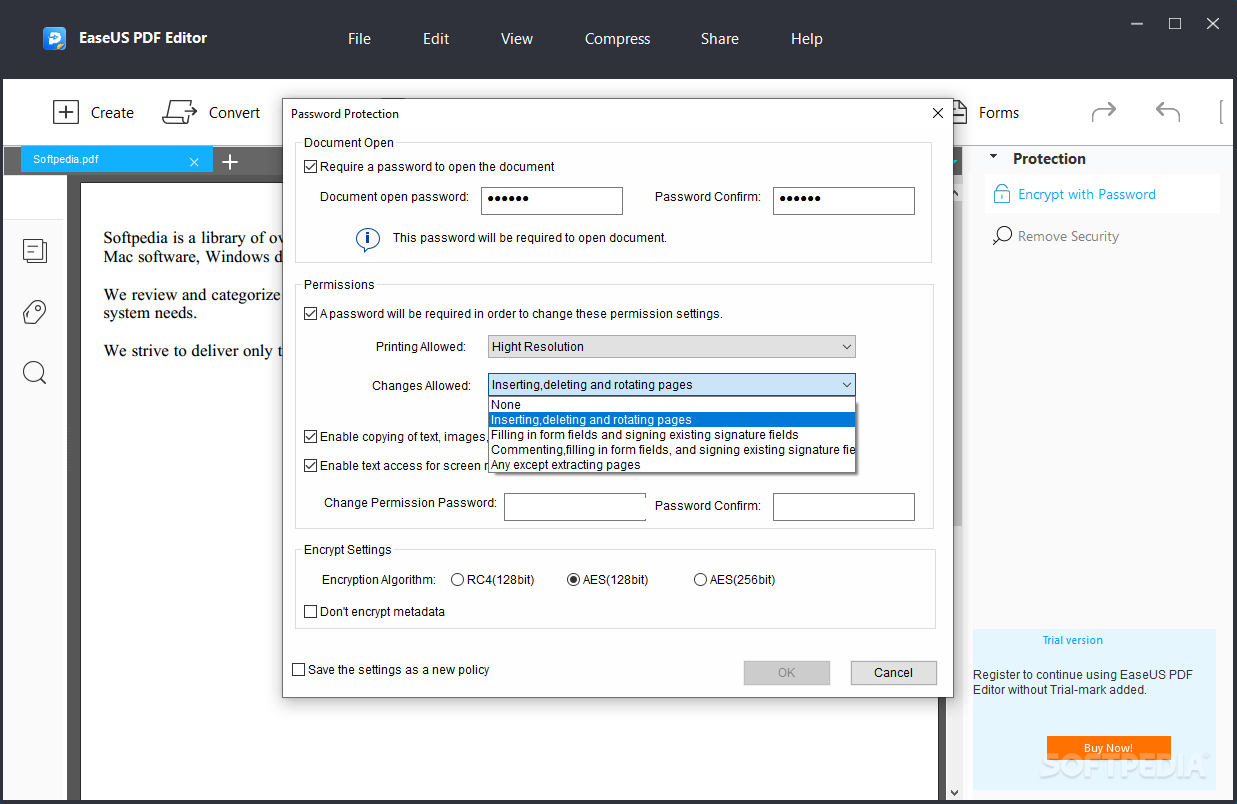The height and width of the screenshot is (804, 1237).
Task: Toggle Save the settings as new policy
Action: point(298,670)
